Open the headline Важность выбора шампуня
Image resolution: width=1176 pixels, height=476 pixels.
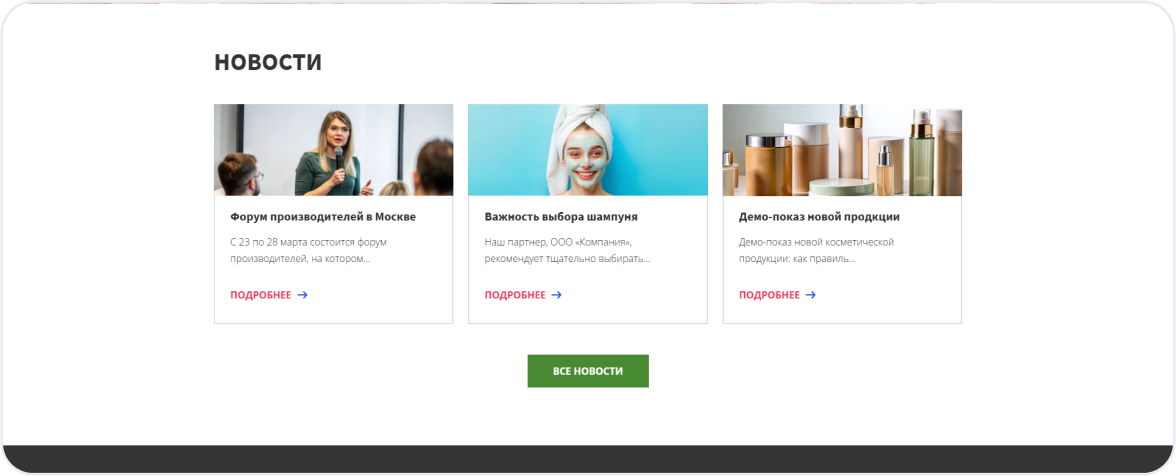(x=561, y=217)
